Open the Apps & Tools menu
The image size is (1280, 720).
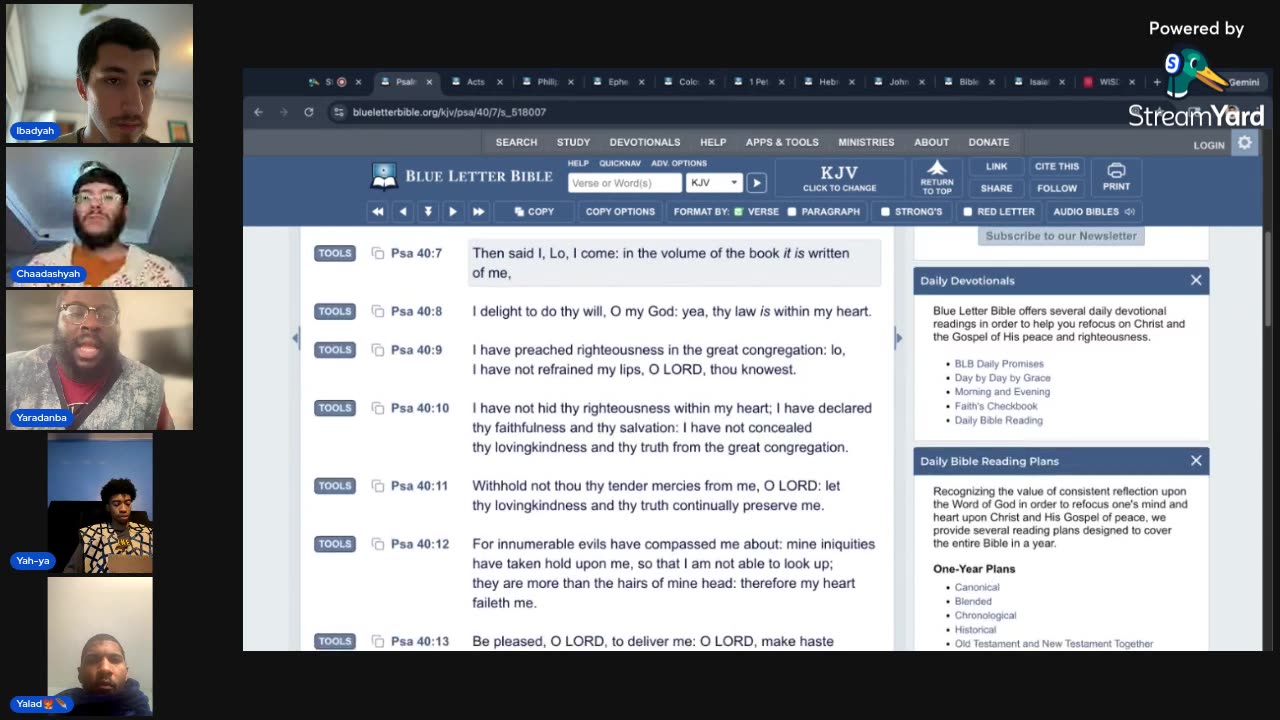(782, 142)
